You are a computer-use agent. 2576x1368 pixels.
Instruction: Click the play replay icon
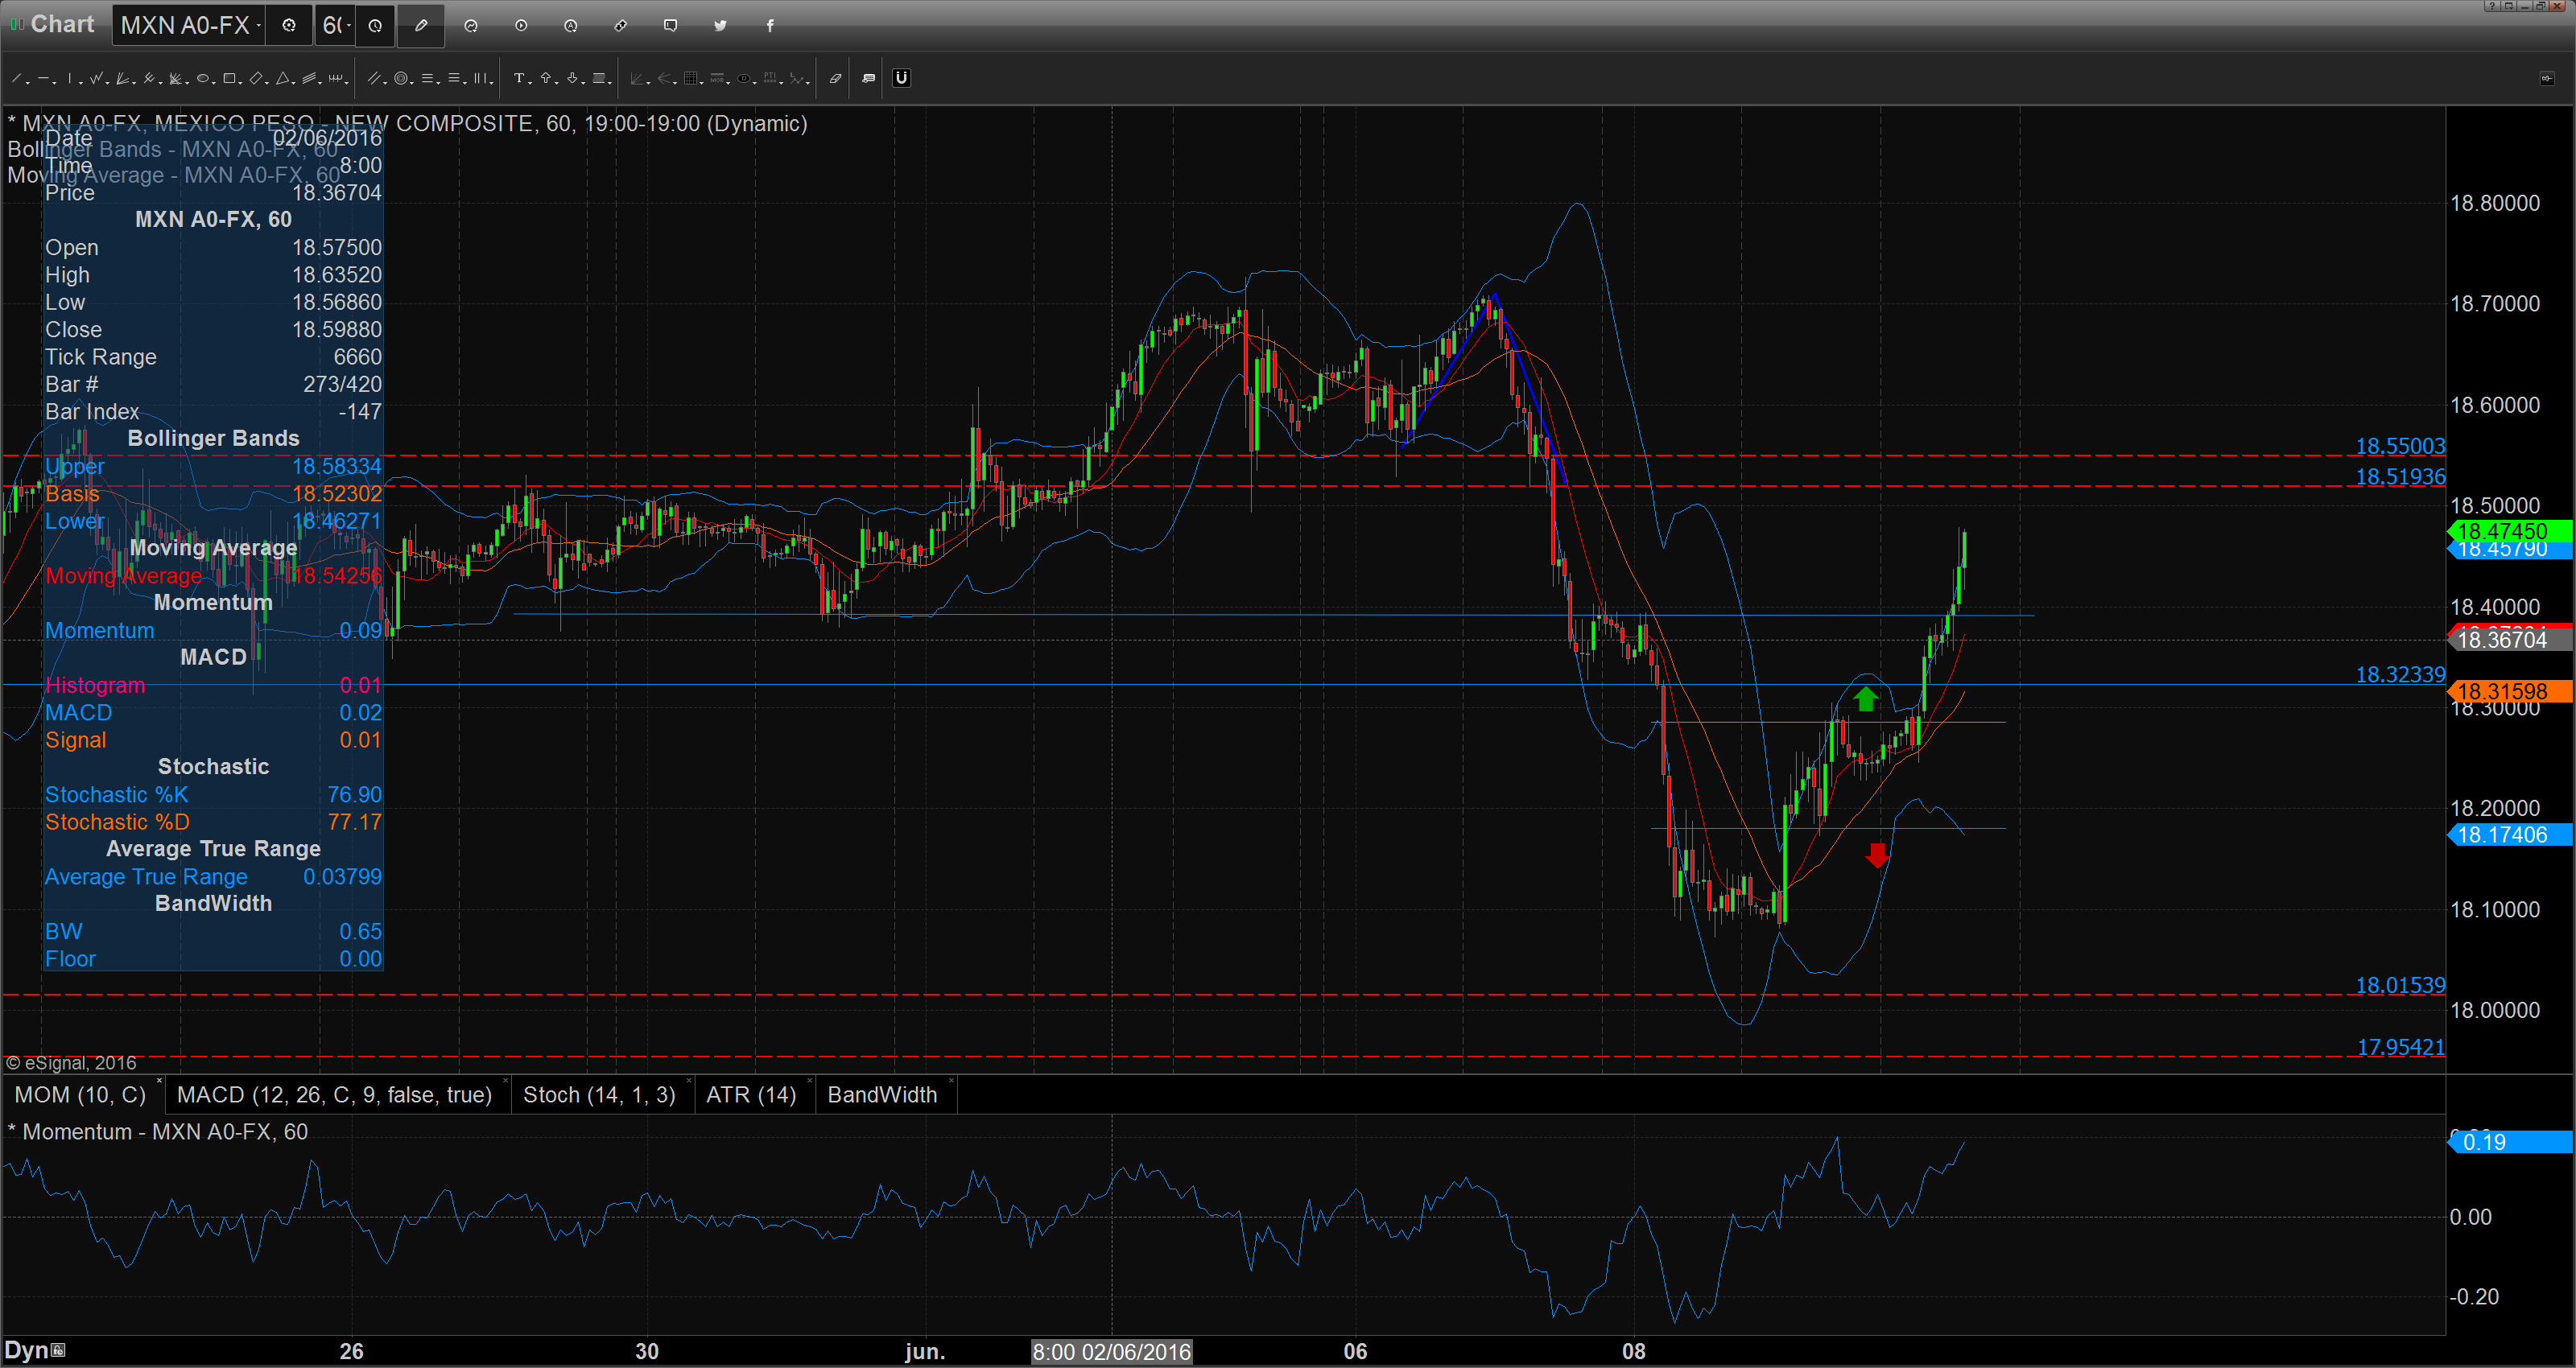click(521, 25)
